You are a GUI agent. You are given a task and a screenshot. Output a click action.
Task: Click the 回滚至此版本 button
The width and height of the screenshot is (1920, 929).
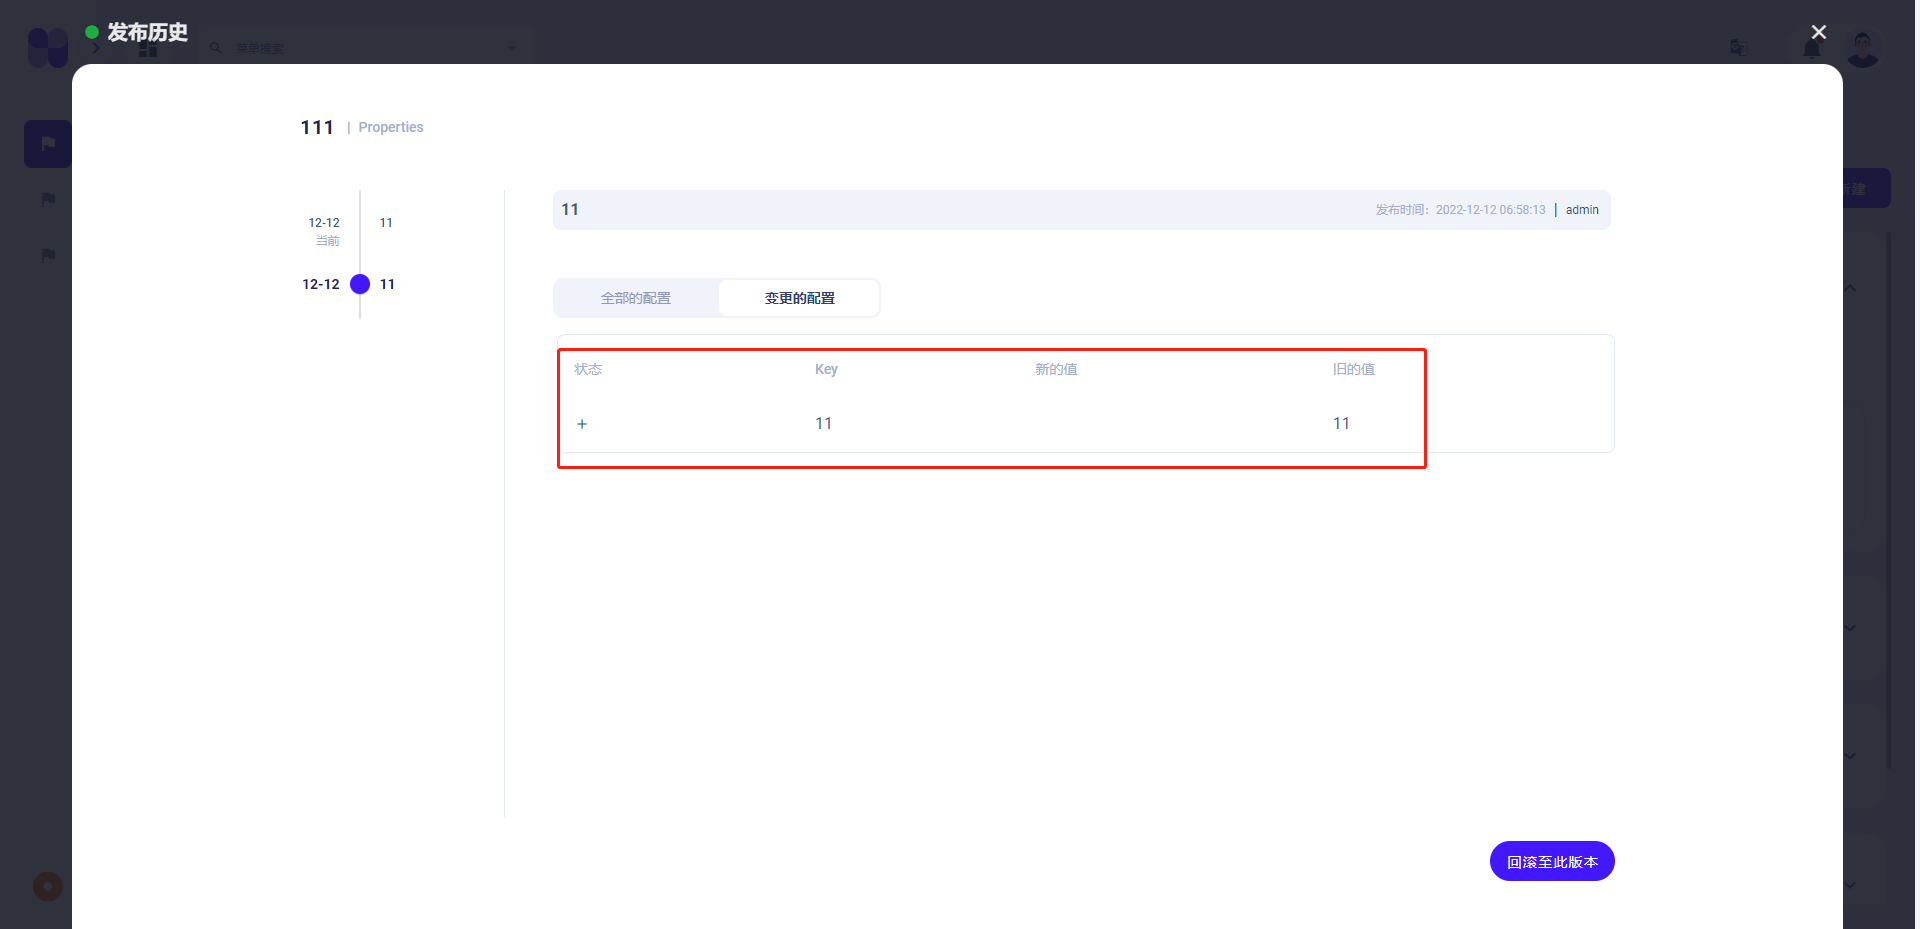(1551, 861)
